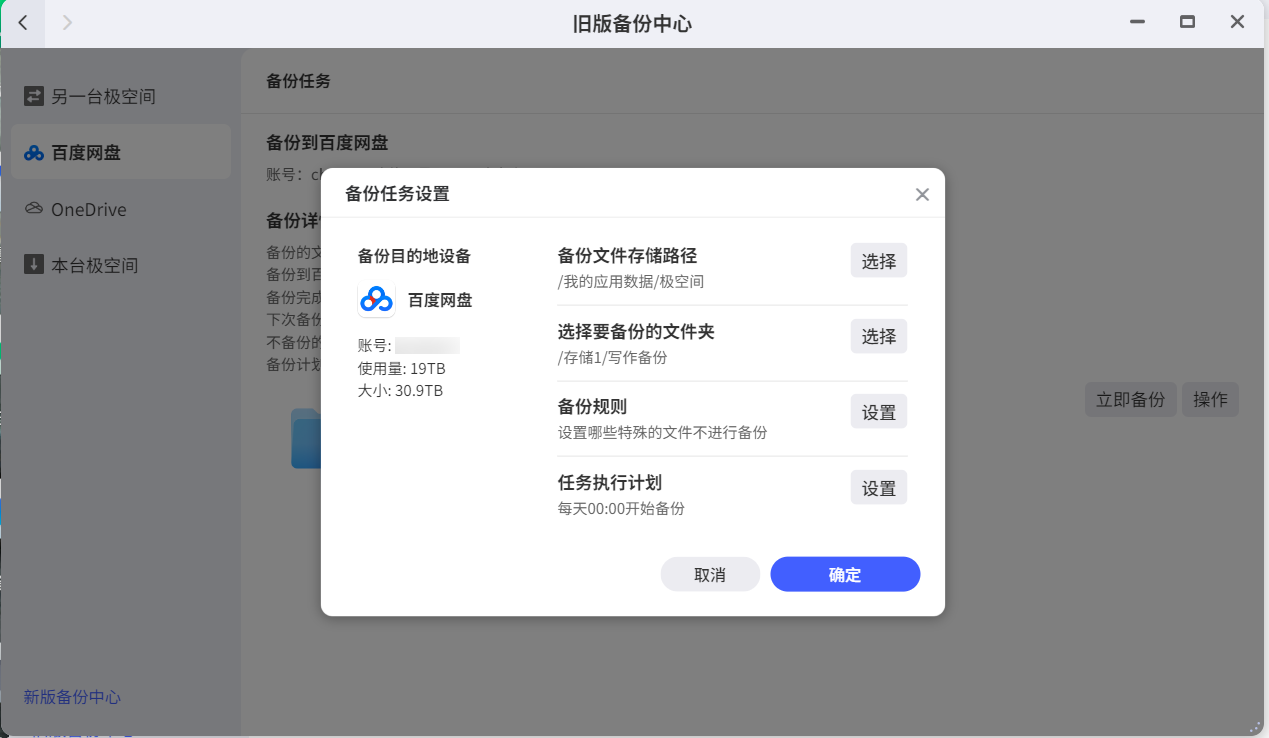This screenshot has width=1269, height=738.
Task: Click the 备份任务 header in background
Action: (298, 81)
